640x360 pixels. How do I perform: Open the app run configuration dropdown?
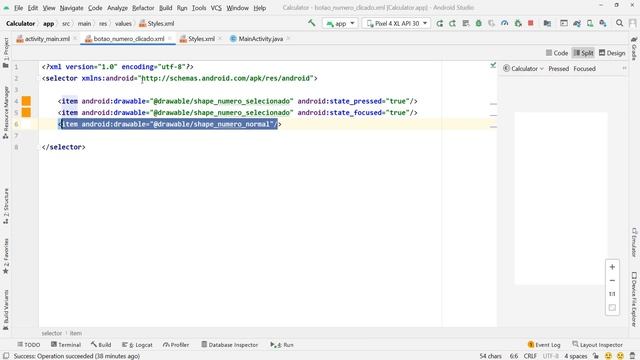click(x=340, y=24)
